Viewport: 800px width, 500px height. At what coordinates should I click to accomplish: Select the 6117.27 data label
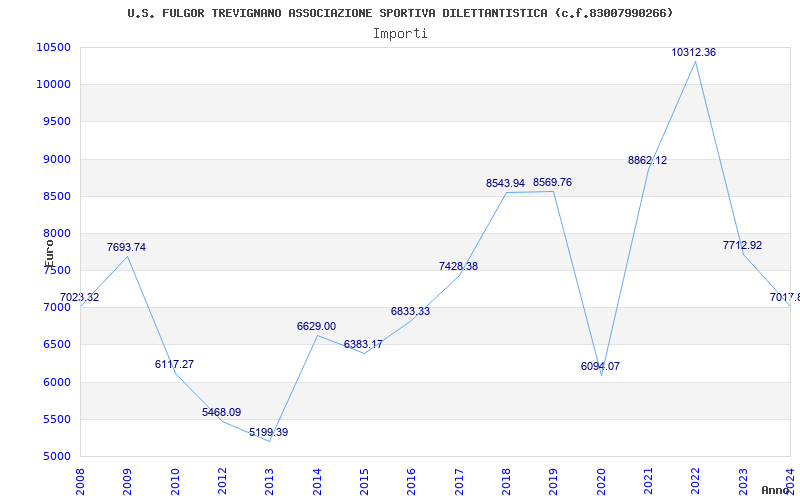[x=174, y=364]
